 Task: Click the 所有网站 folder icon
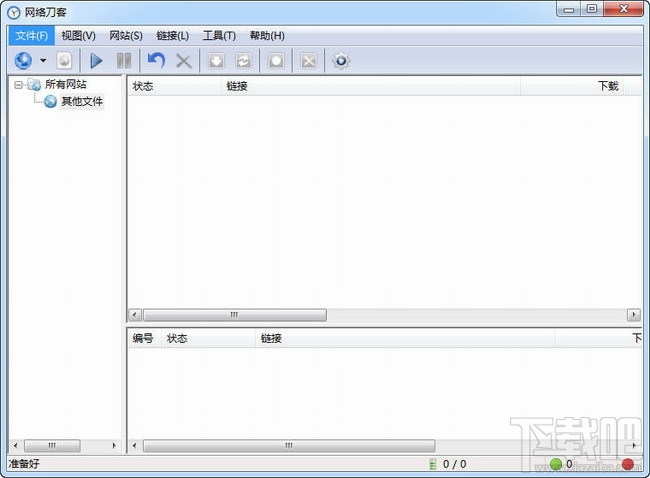click(x=34, y=85)
